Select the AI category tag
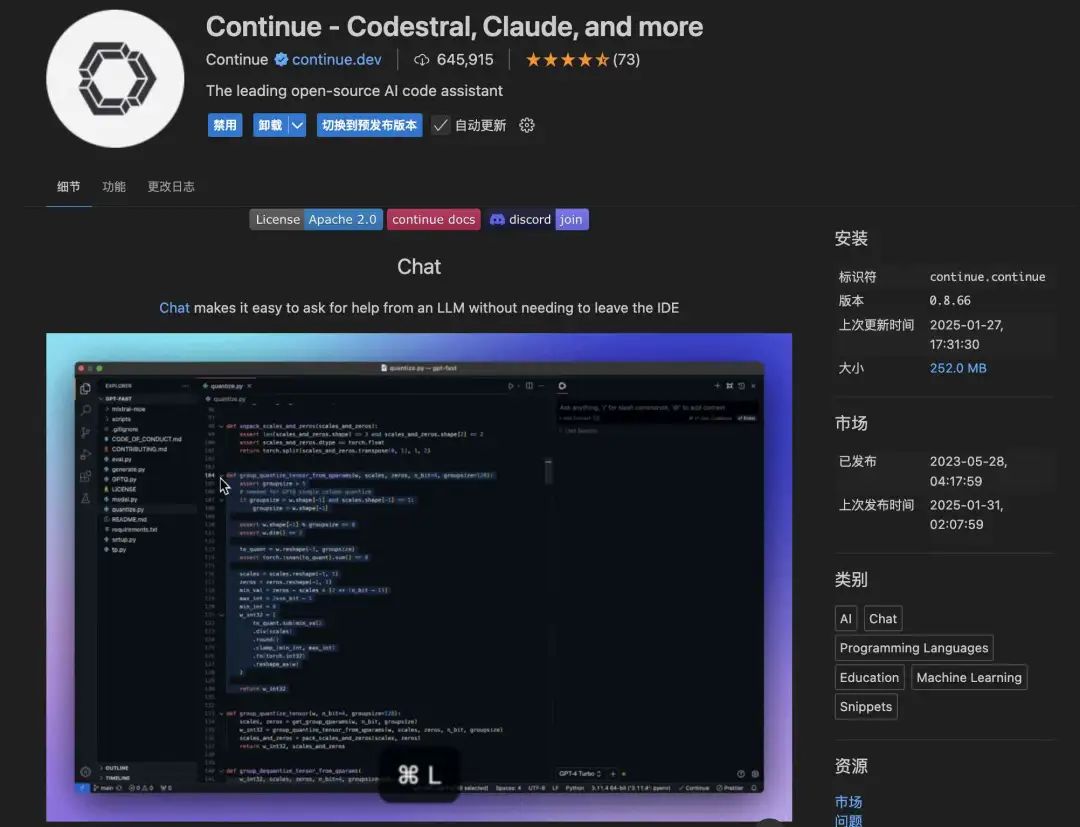This screenshot has width=1080, height=827. click(x=845, y=618)
